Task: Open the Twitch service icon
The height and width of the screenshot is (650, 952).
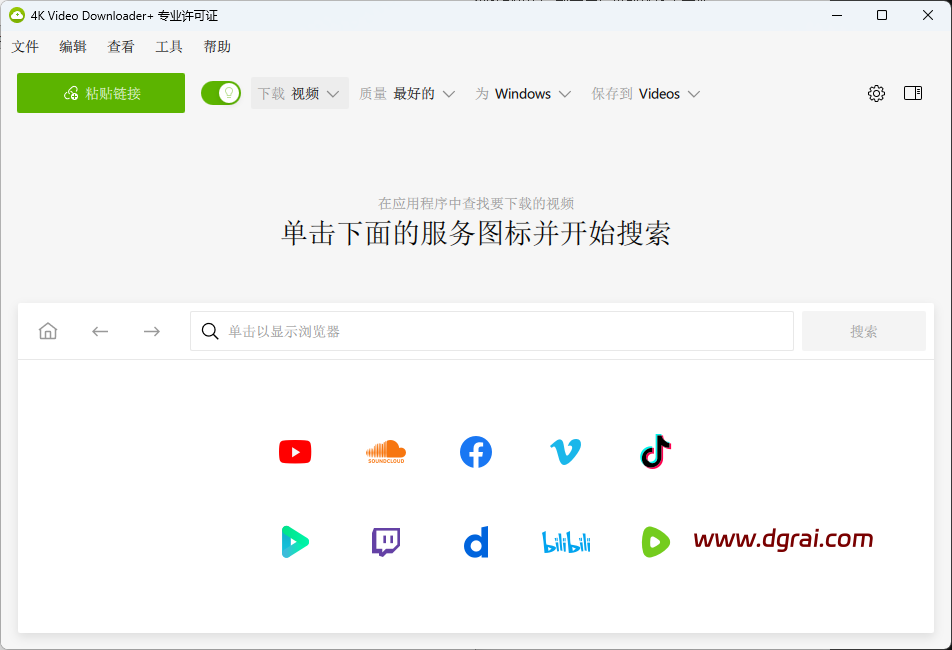Action: (386, 542)
